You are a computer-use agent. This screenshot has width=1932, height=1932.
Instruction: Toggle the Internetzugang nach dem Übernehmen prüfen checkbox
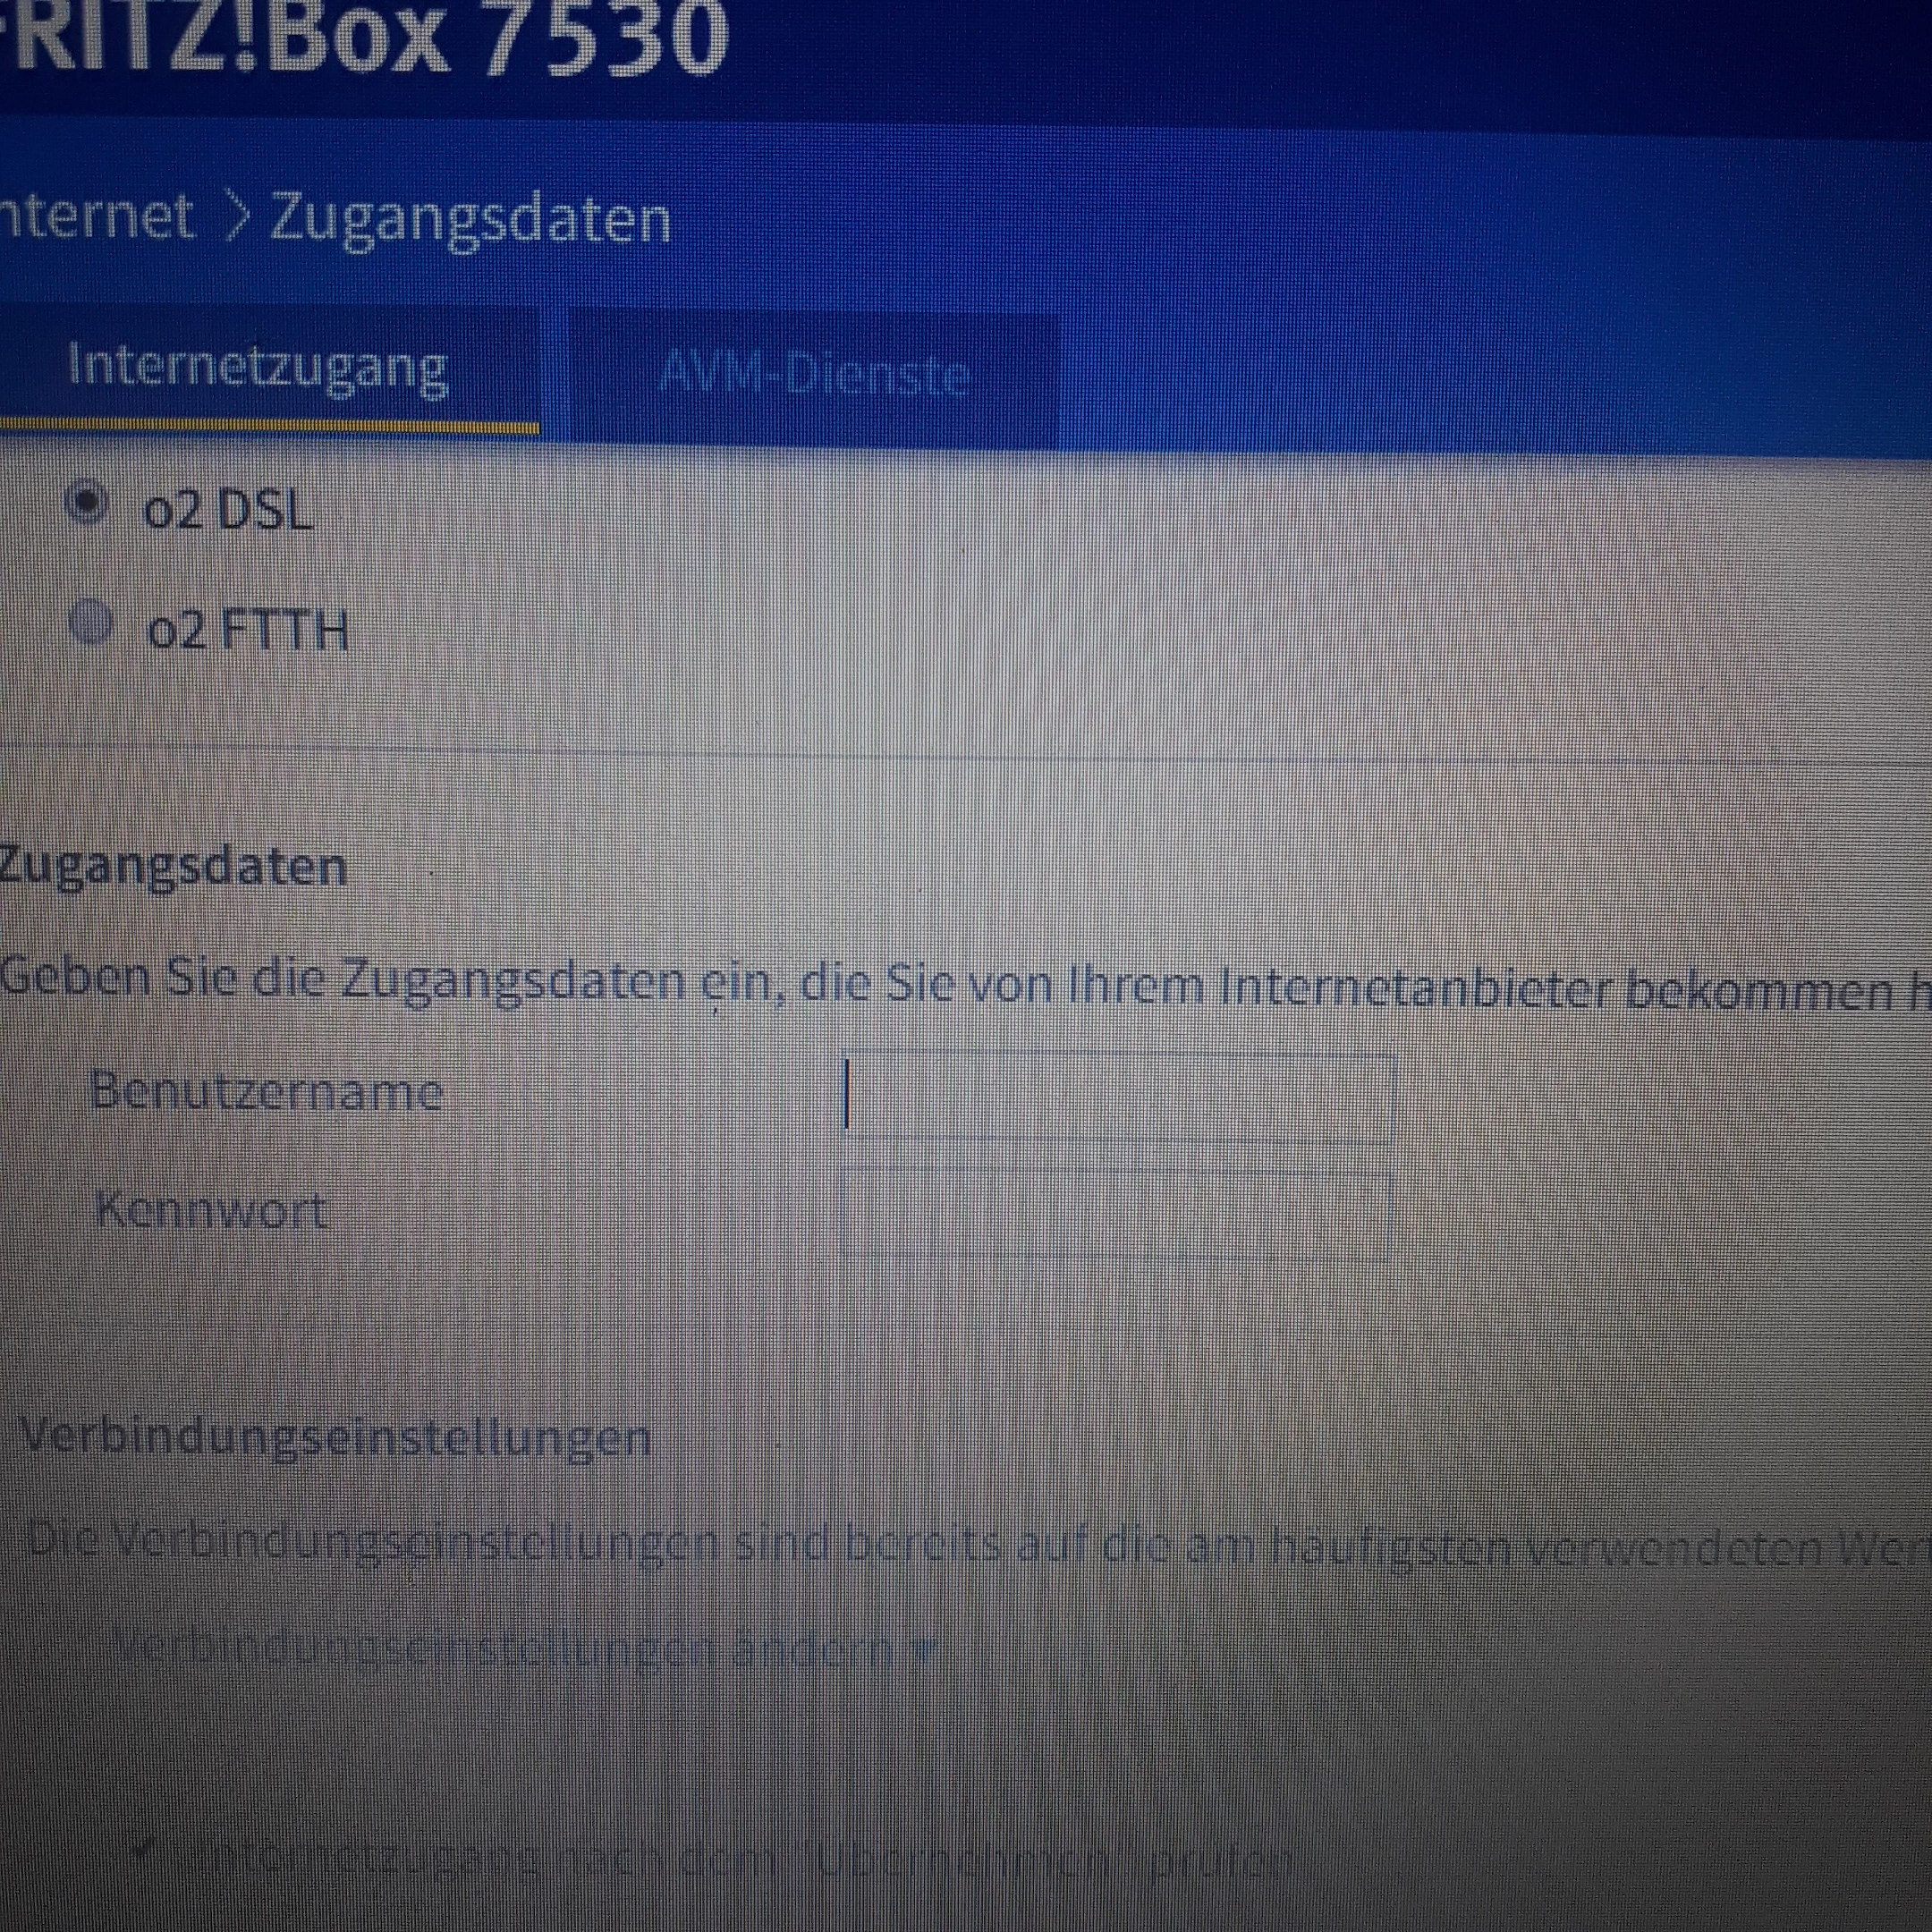[x=141, y=1850]
